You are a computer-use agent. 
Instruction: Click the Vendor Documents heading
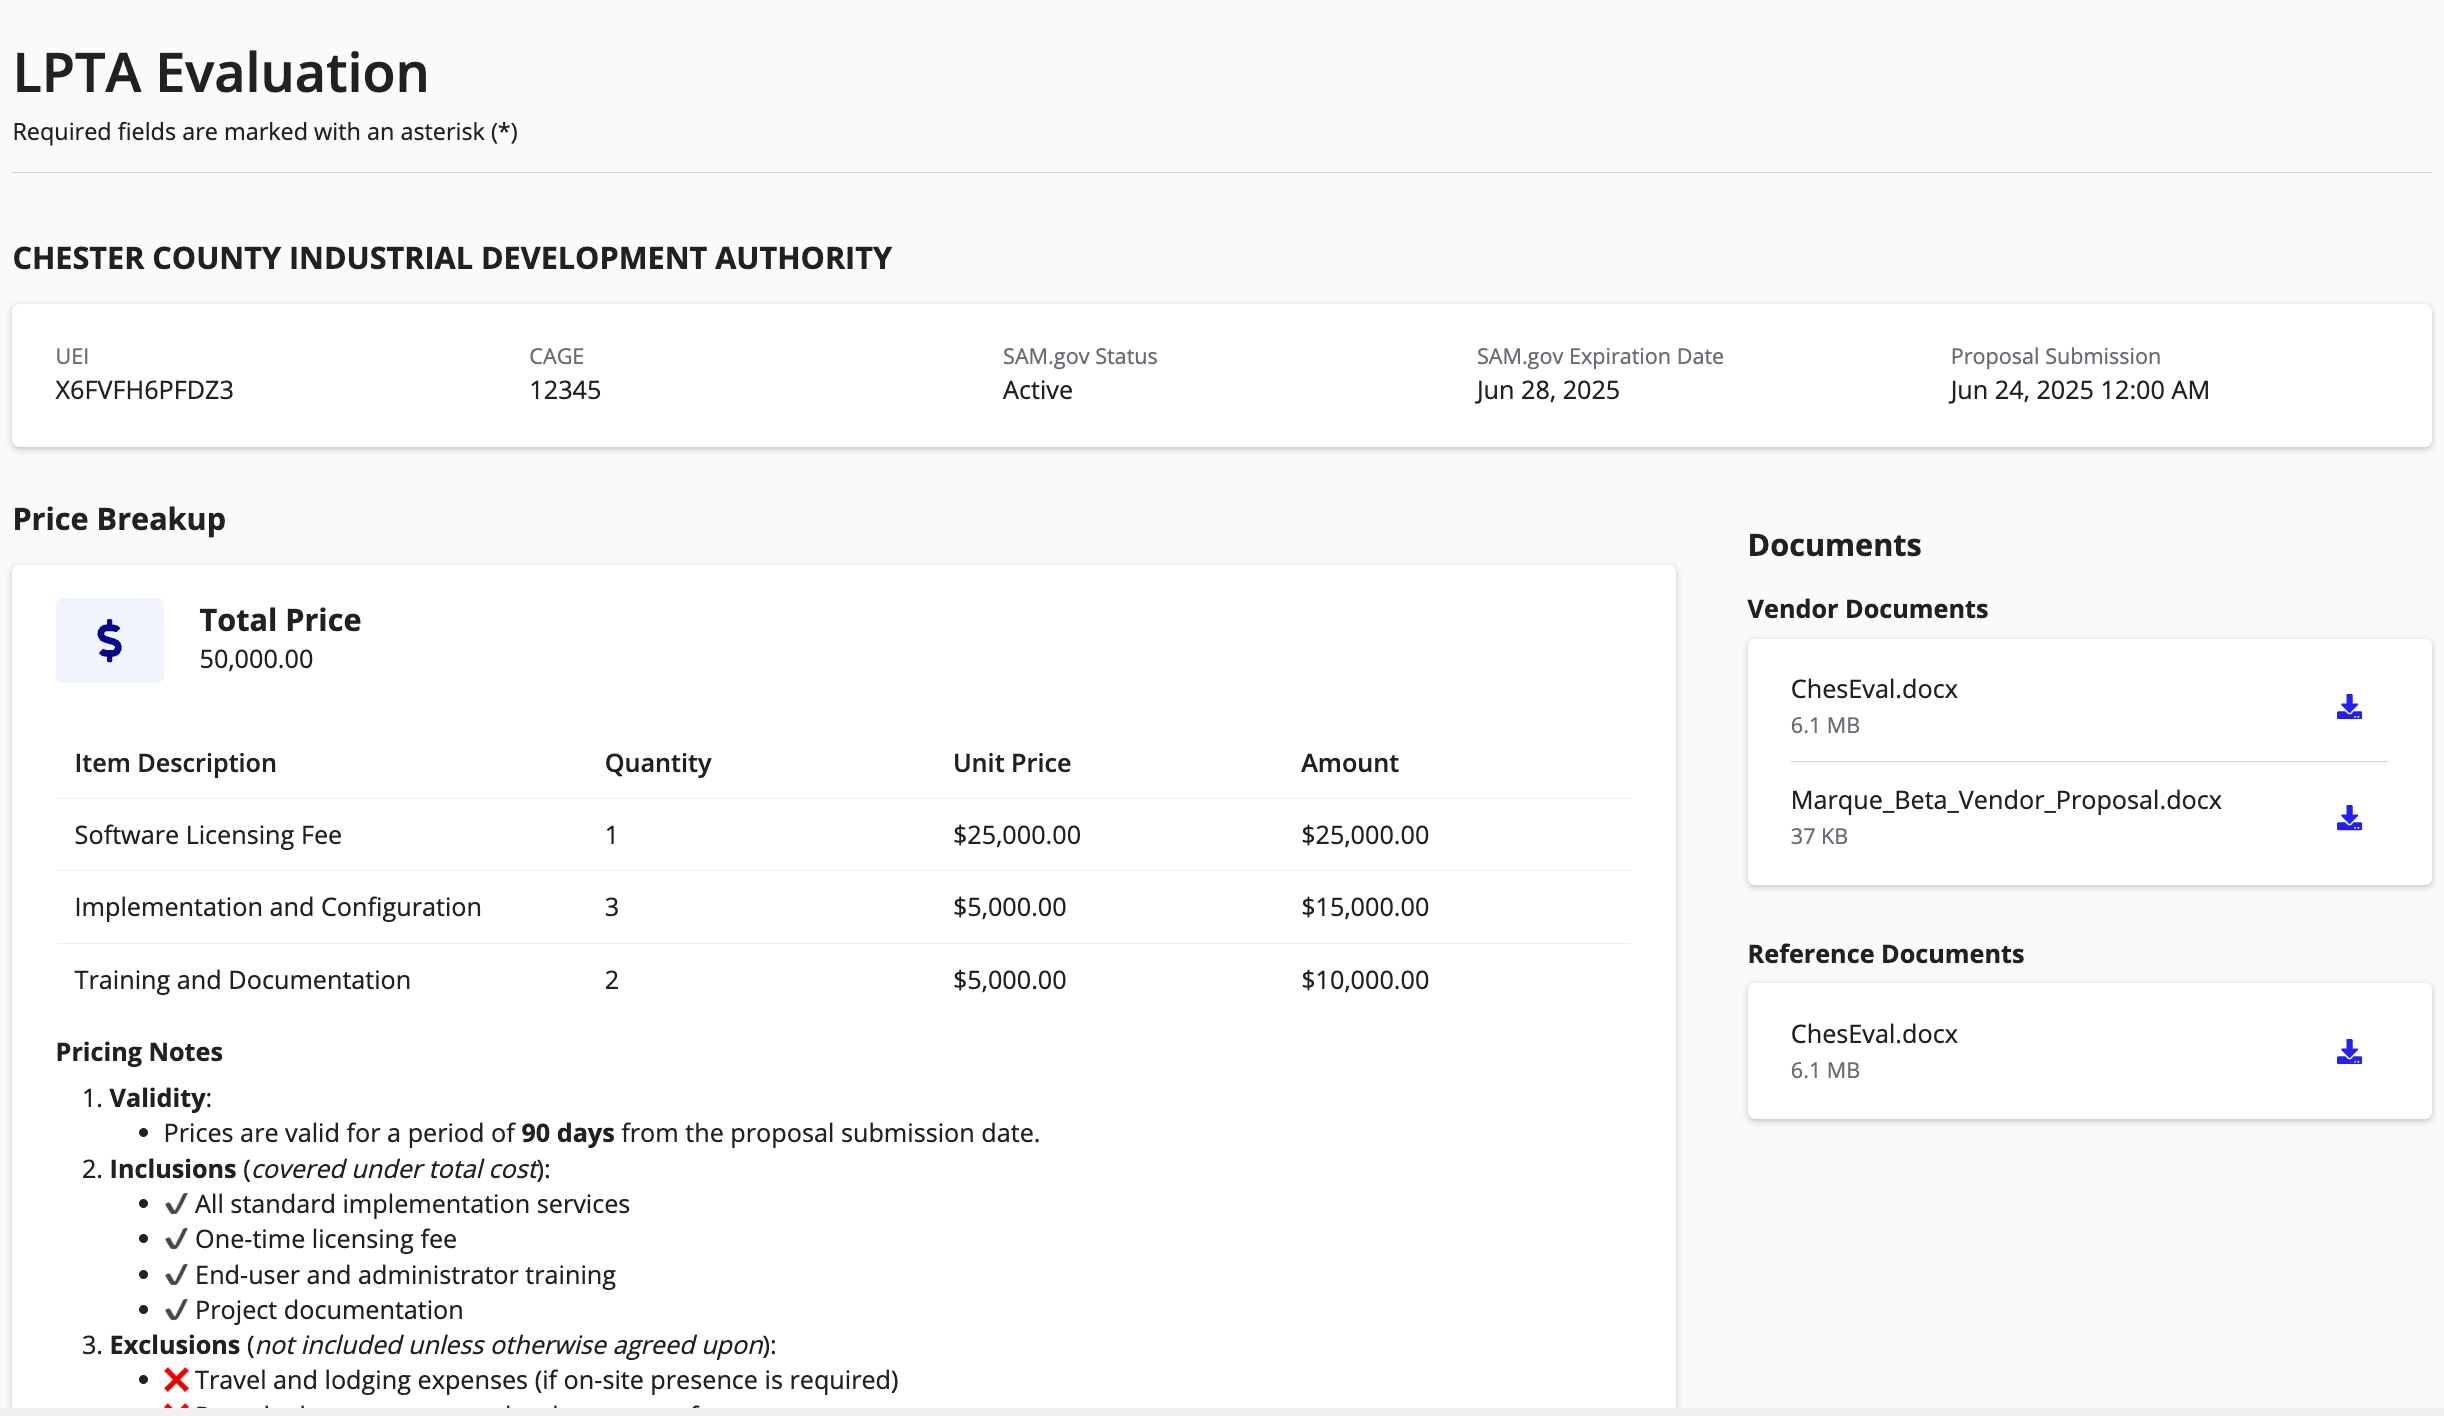click(x=1867, y=609)
